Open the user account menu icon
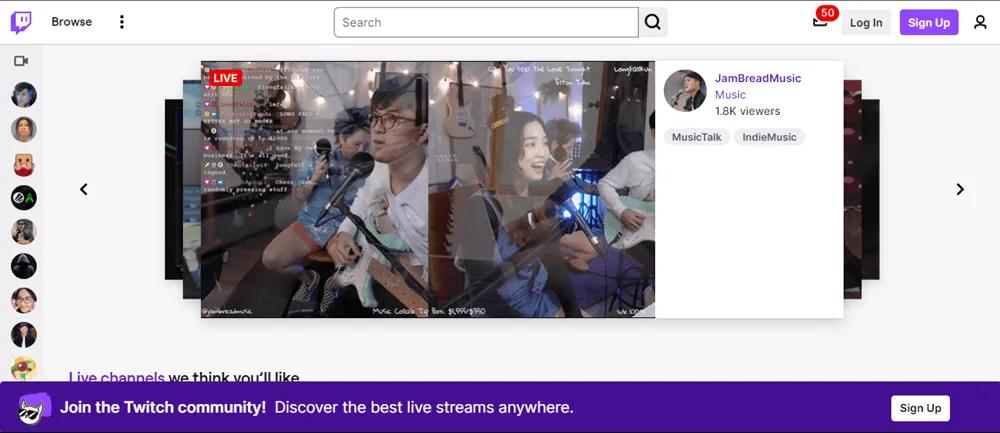 [x=980, y=22]
